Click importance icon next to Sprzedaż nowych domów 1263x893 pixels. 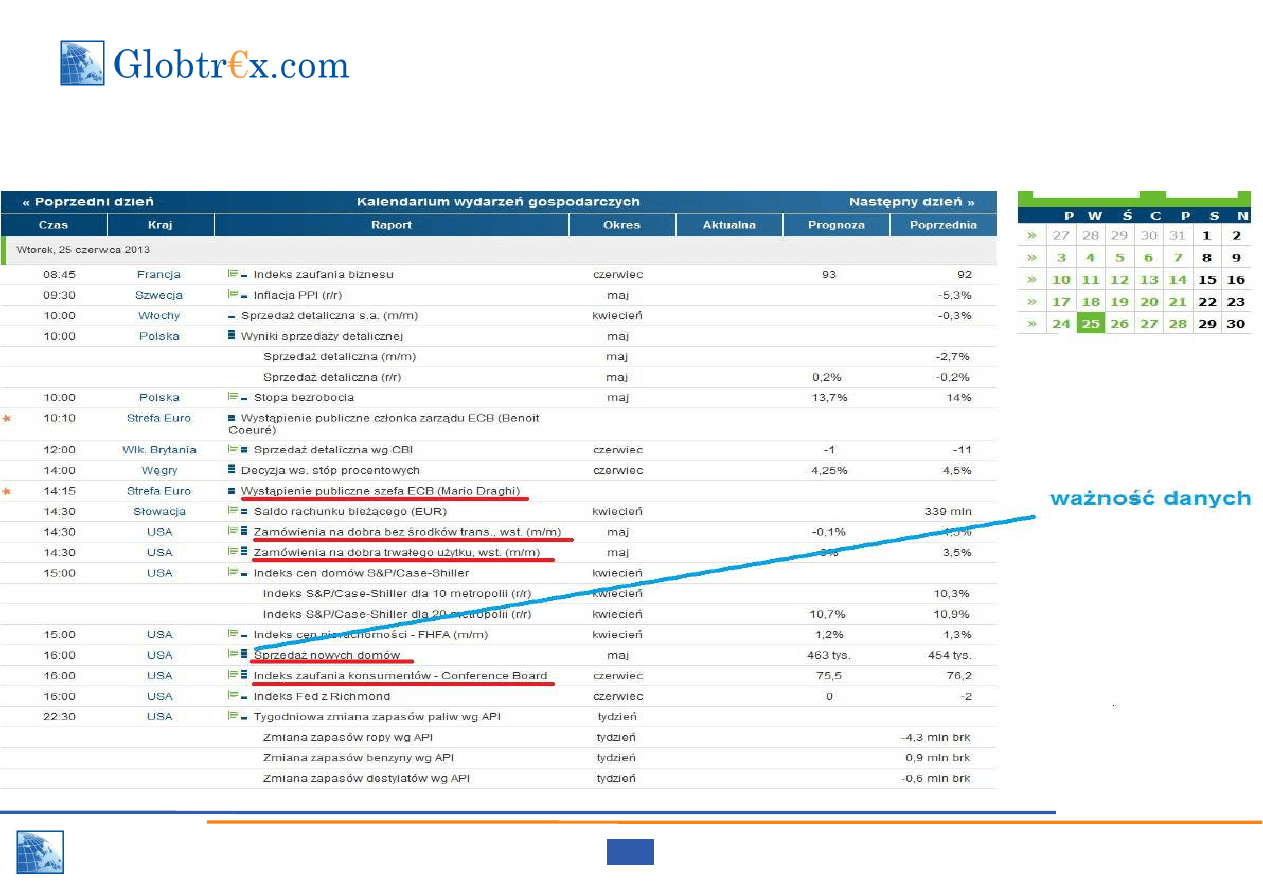[236, 655]
